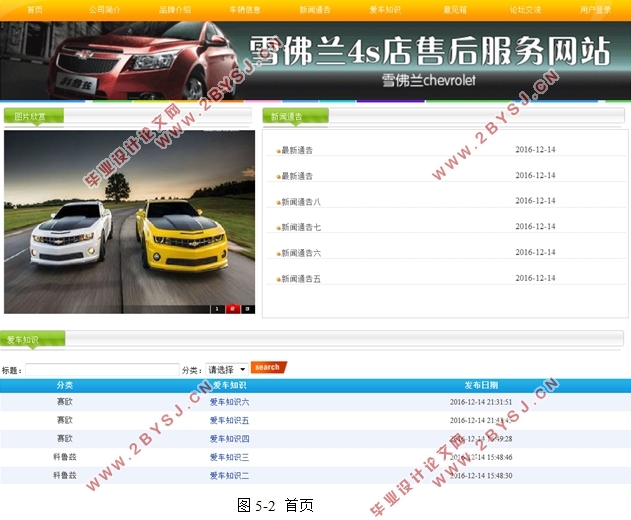Select 爱车知识 in the top menu
631x520 pixels.
coord(385,10)
